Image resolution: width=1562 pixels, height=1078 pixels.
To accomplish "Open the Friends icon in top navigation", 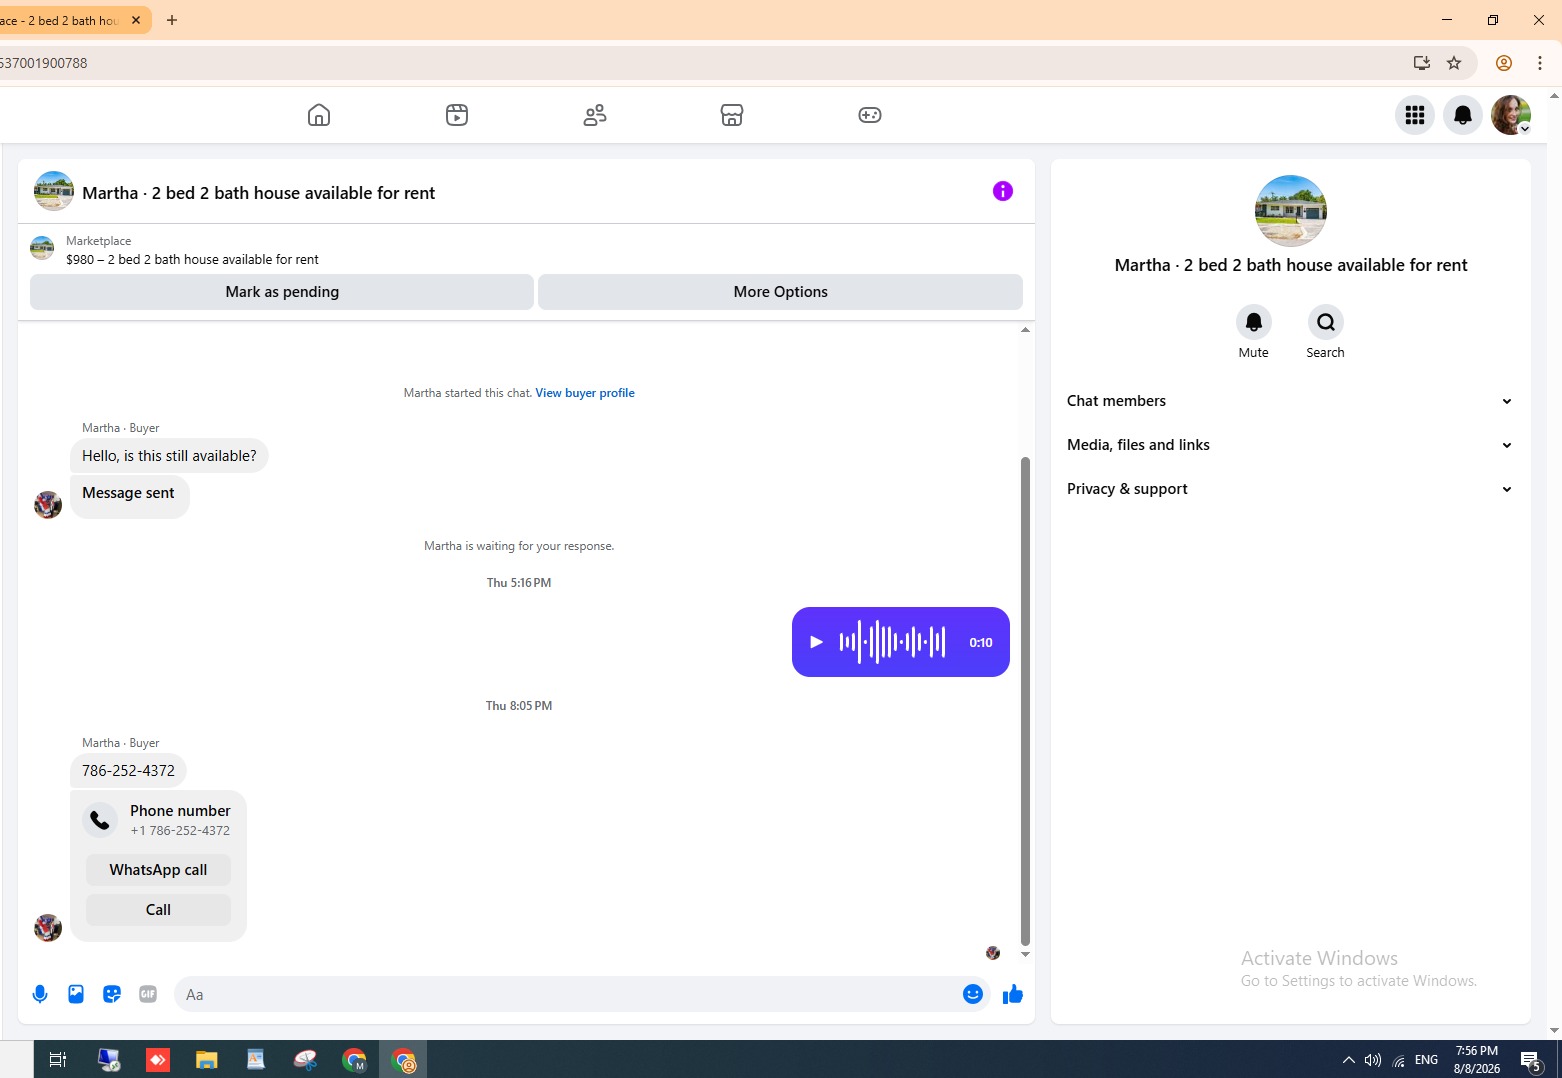I will pyautogui.click(x=595, y=115).
